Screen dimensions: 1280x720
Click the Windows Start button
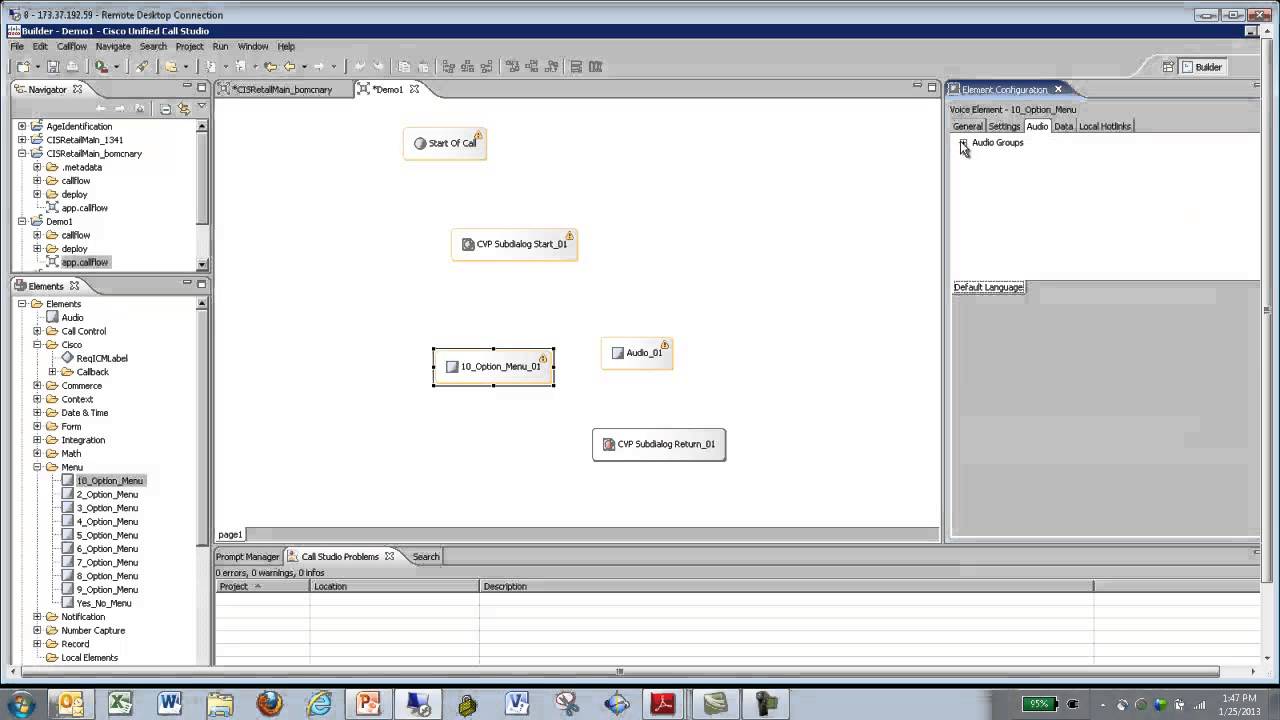pos(21,704)
